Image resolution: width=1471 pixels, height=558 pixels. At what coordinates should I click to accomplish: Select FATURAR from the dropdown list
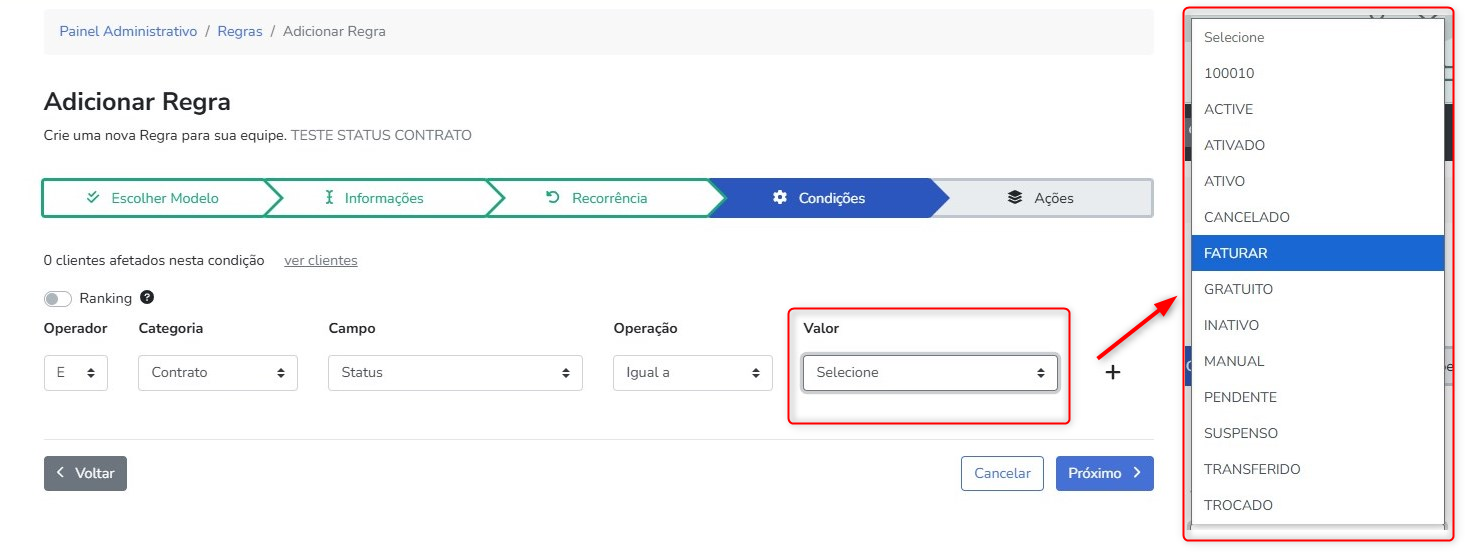point(1236,253)
